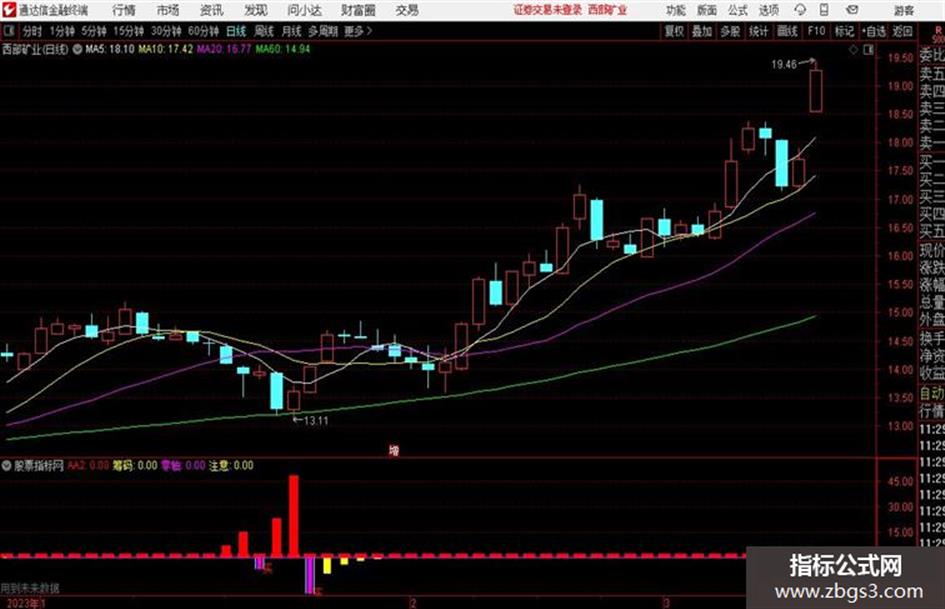Click the headset customer service icon
This screenshot has width=945, height=609.
point(800,10)
